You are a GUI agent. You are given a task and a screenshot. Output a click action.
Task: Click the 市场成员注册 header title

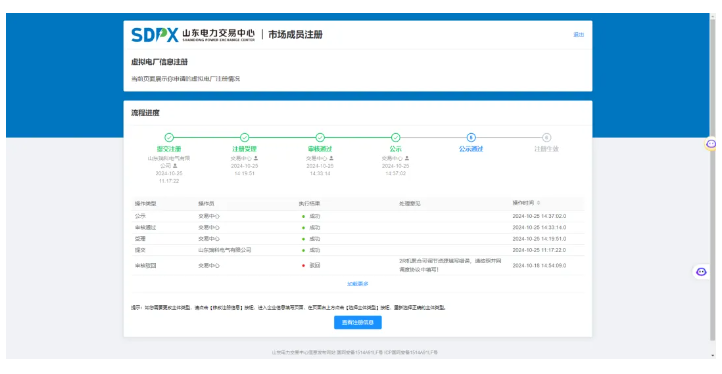tap(295, 35)
